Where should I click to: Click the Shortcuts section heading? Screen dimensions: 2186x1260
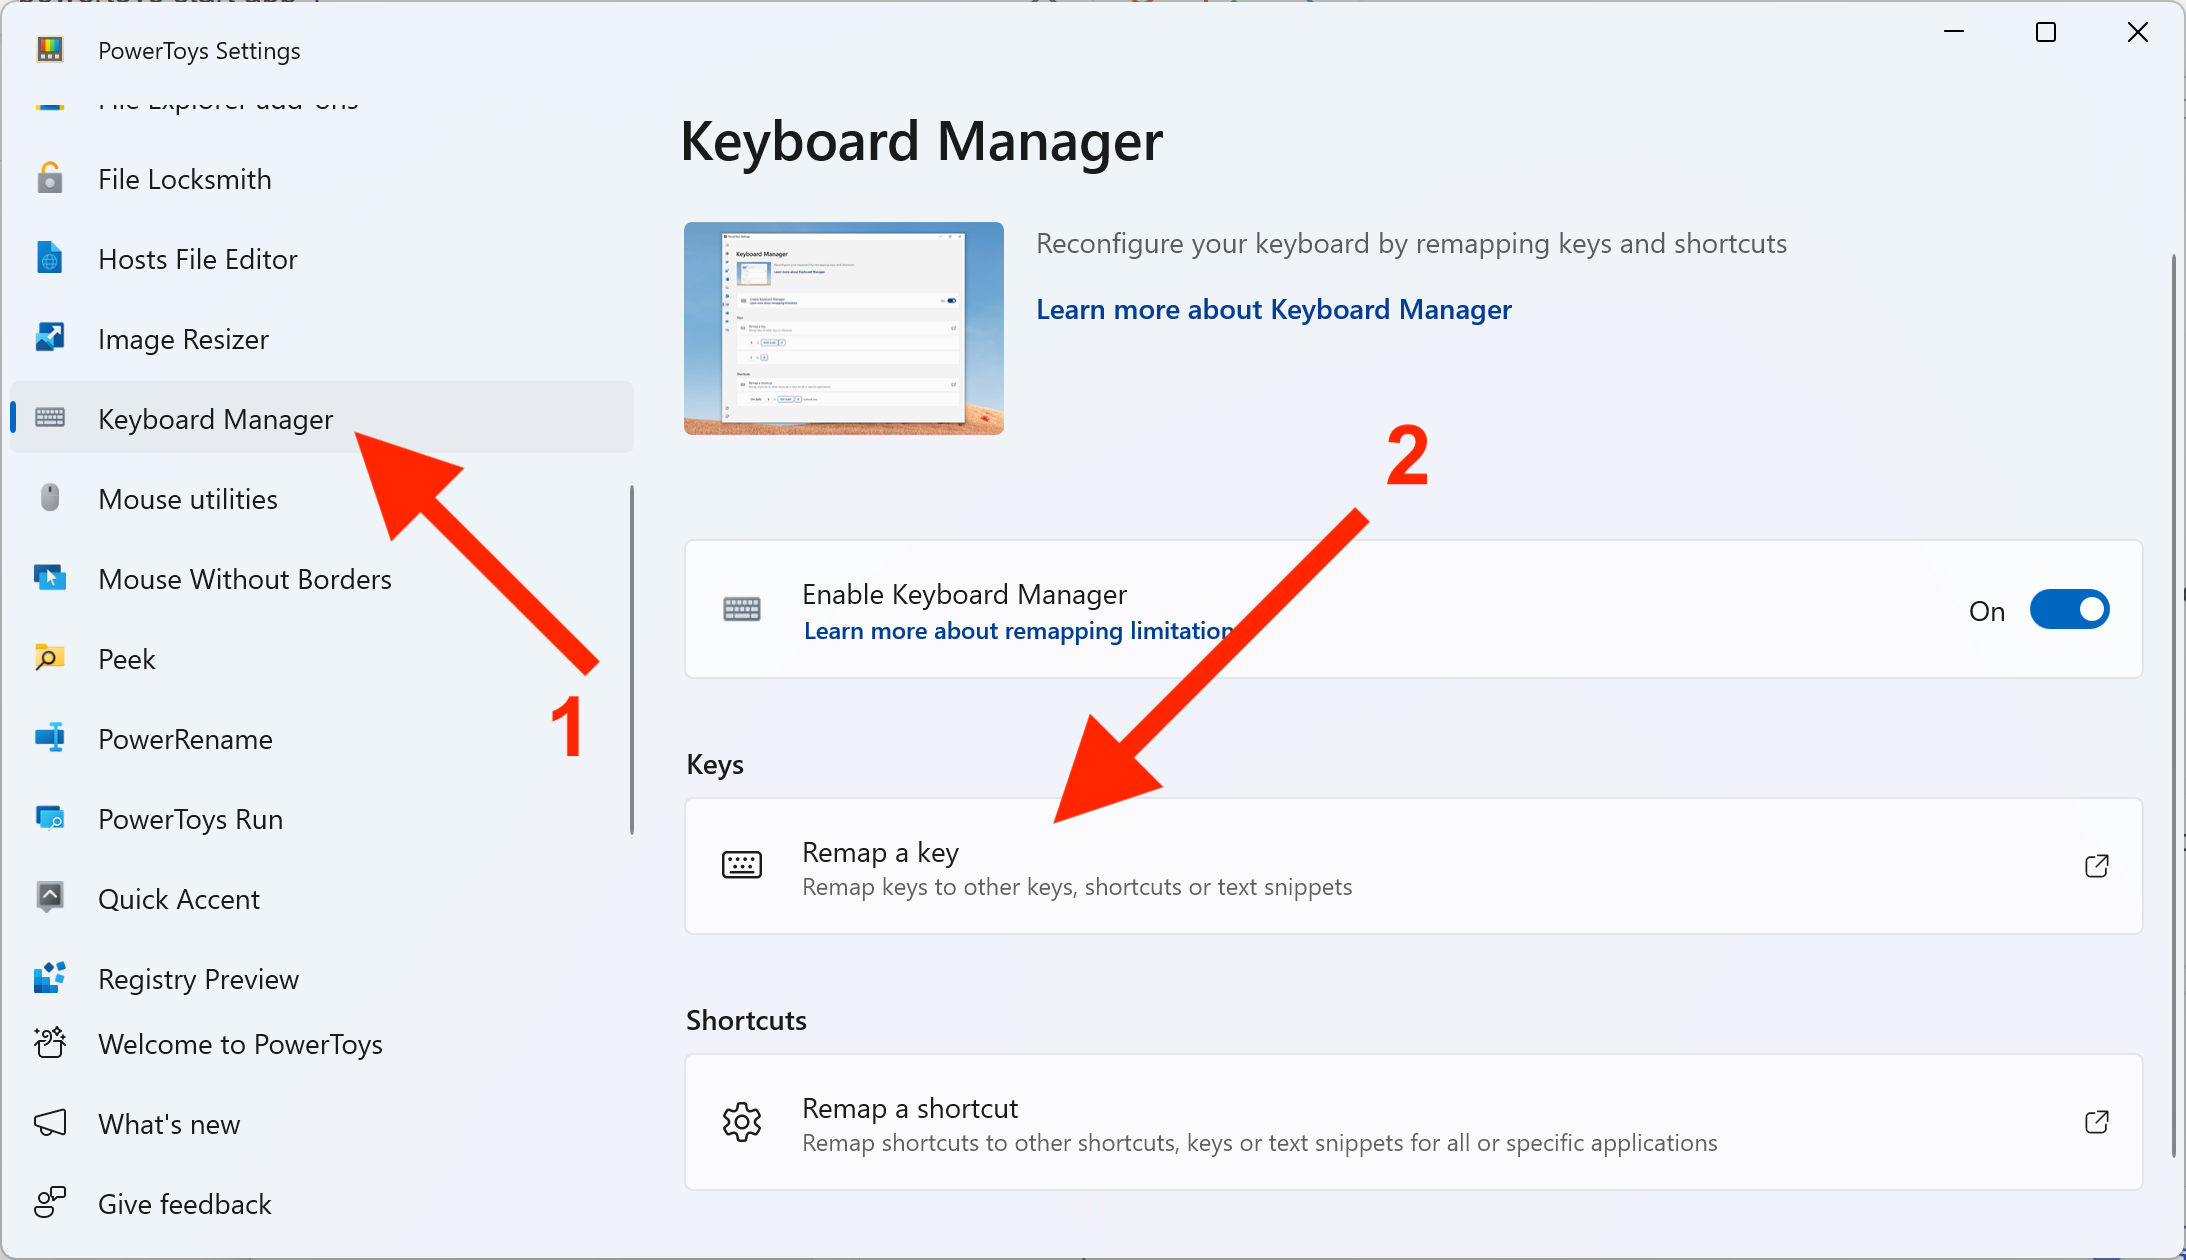[x=746, y=1020]
